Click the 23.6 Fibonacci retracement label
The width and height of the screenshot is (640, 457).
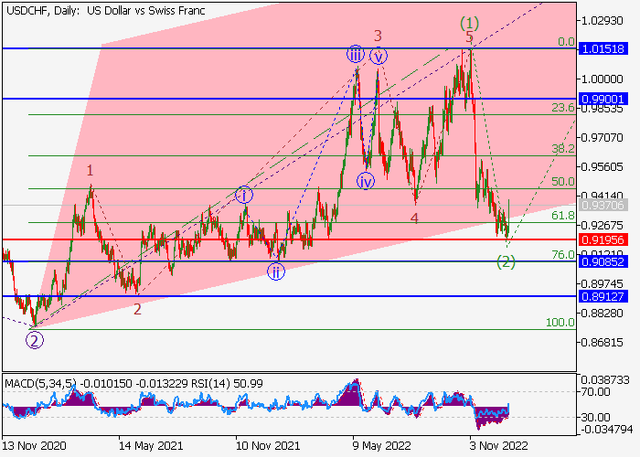coord(562,108)
